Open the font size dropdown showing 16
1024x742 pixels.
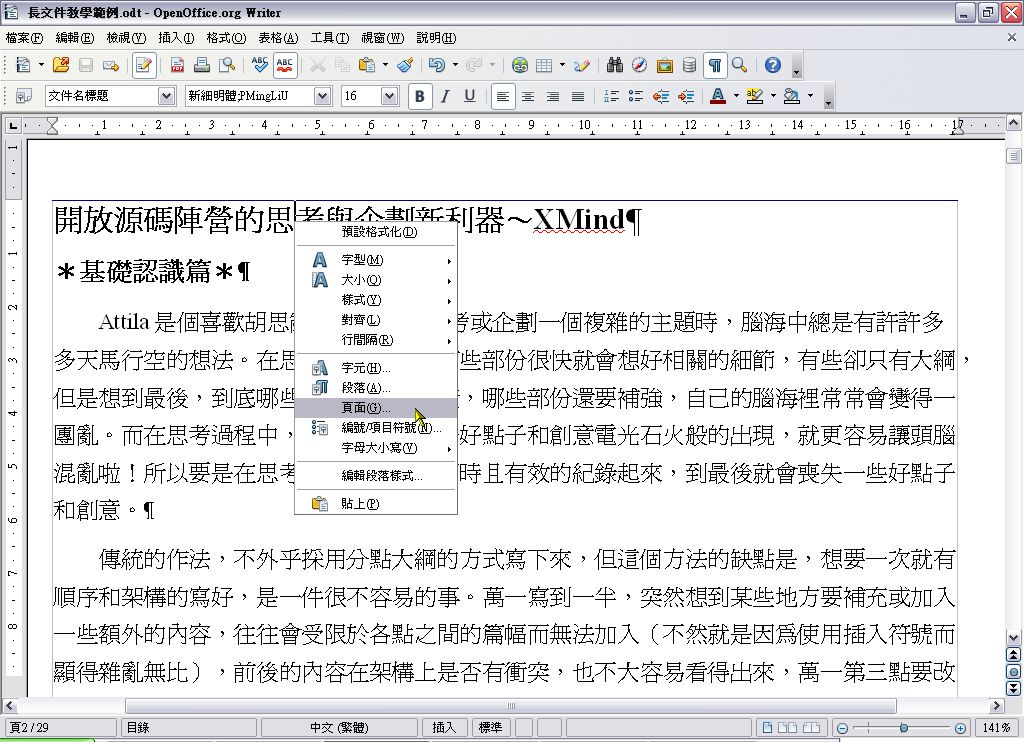tap(389, 96)
